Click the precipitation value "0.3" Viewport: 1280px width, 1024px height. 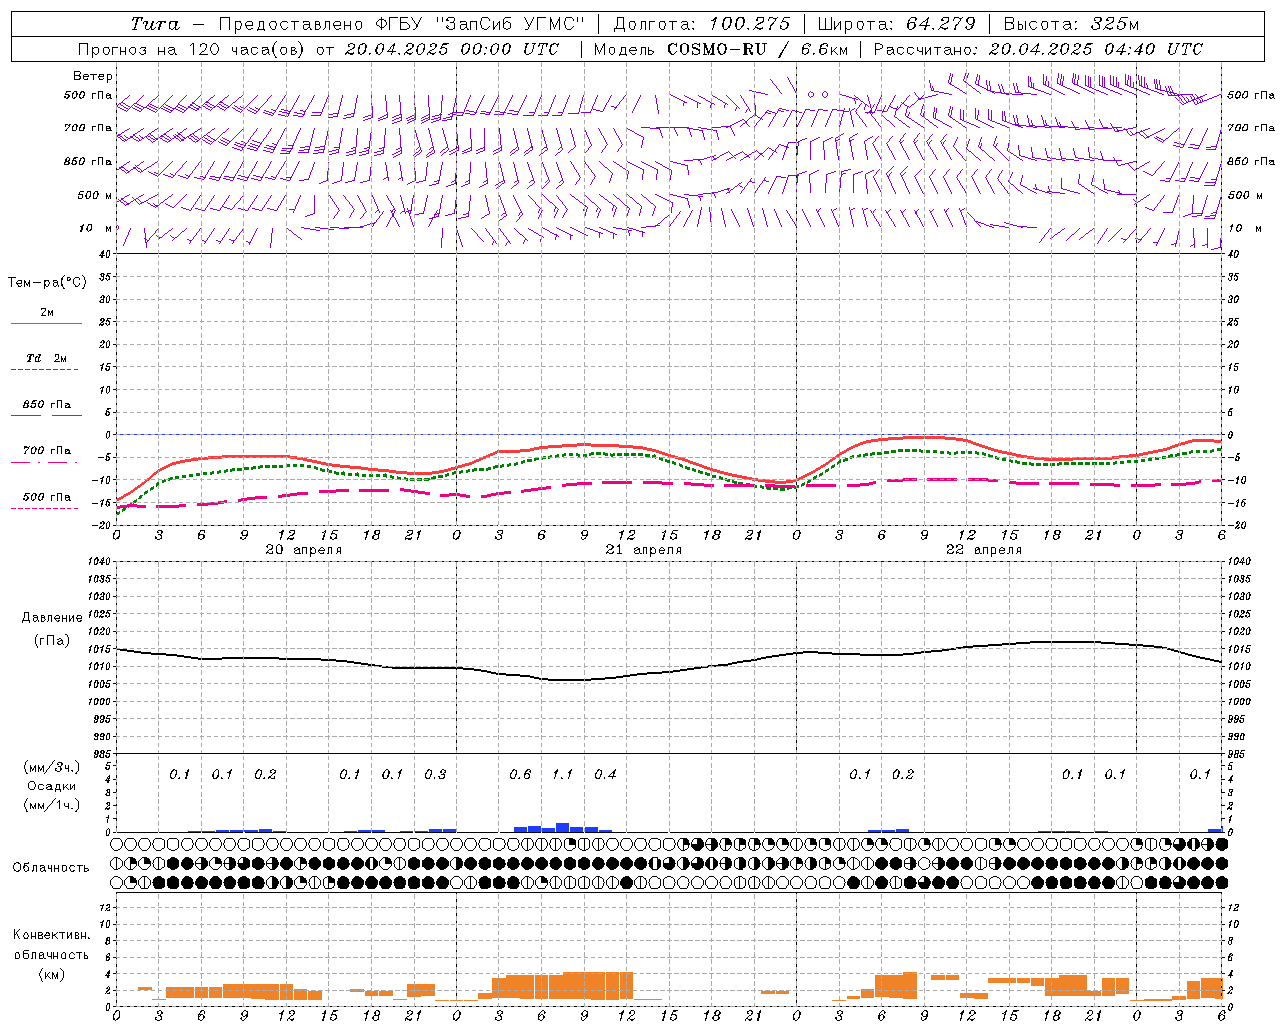(435, 775)
